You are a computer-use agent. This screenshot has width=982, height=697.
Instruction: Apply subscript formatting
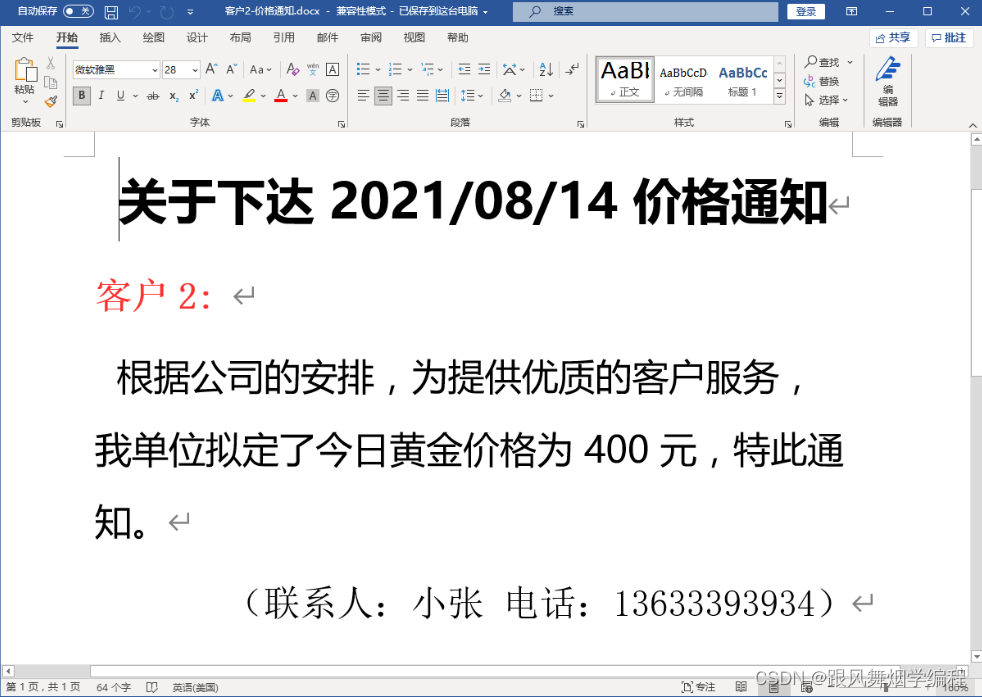[174, 96]
